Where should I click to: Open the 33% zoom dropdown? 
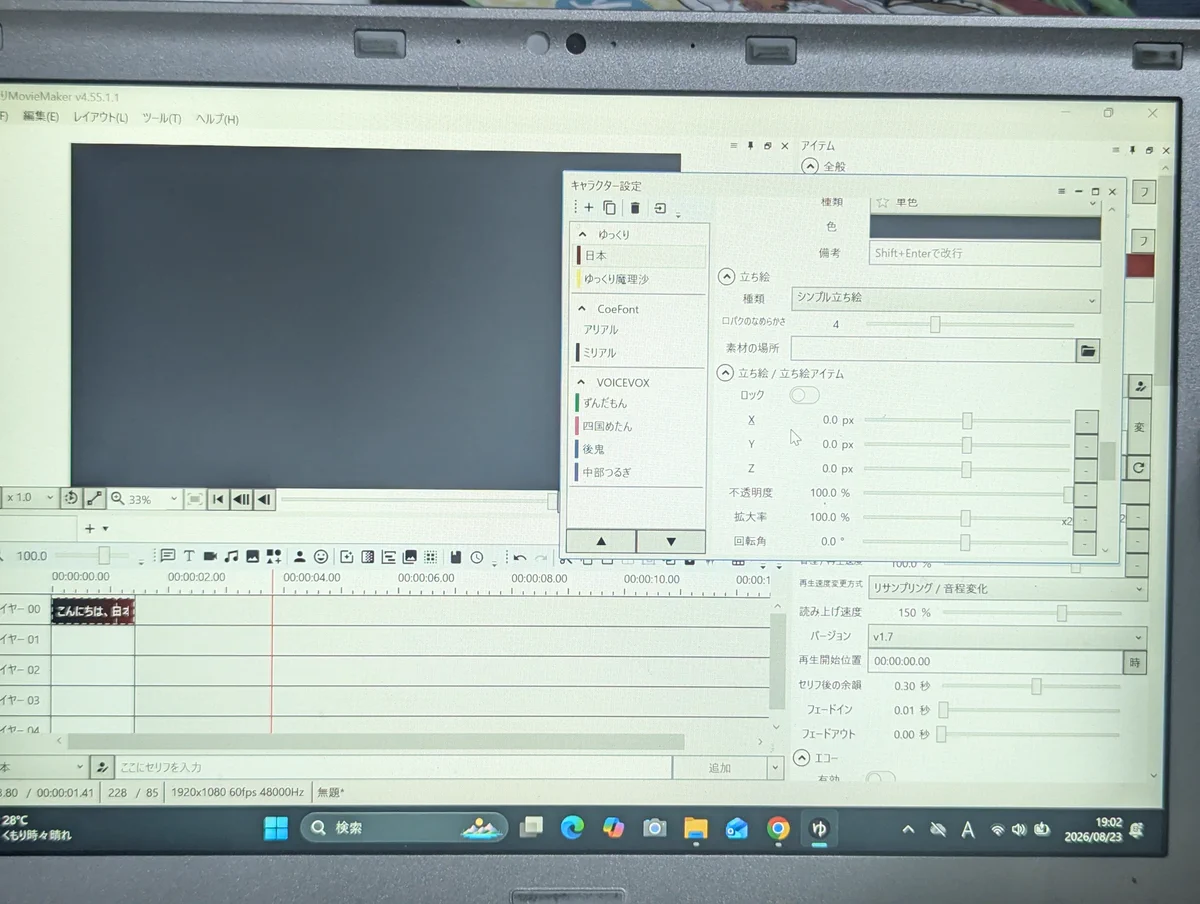click(x=145, y=499)
